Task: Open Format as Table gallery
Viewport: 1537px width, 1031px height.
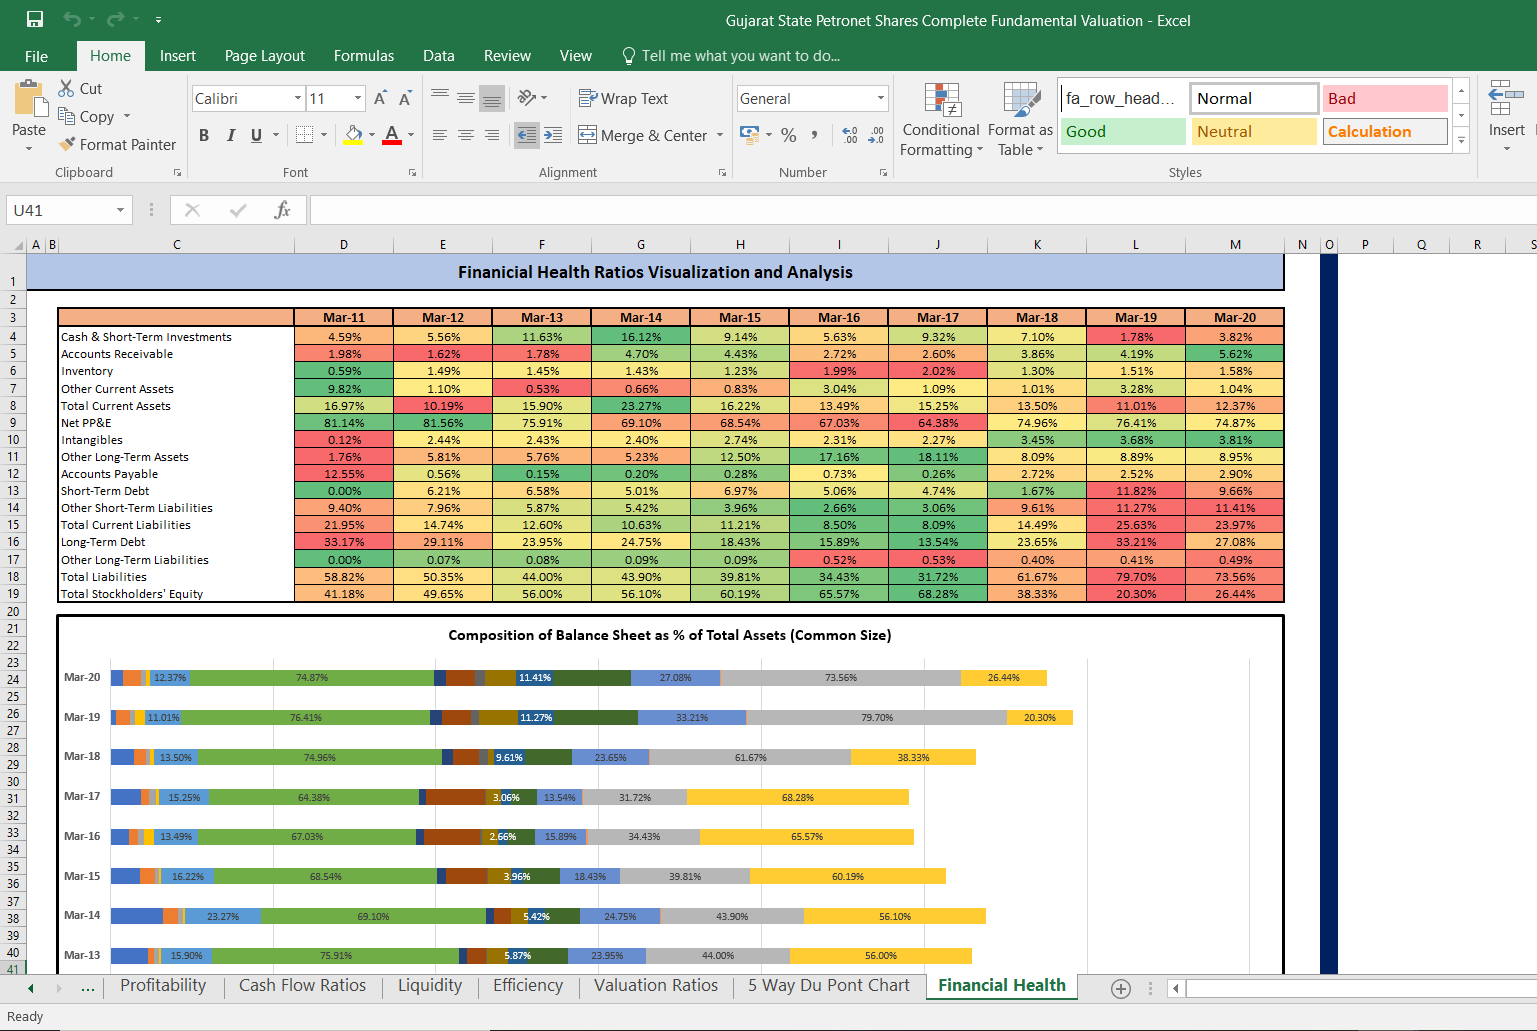Action: [x=1020, y=120]
